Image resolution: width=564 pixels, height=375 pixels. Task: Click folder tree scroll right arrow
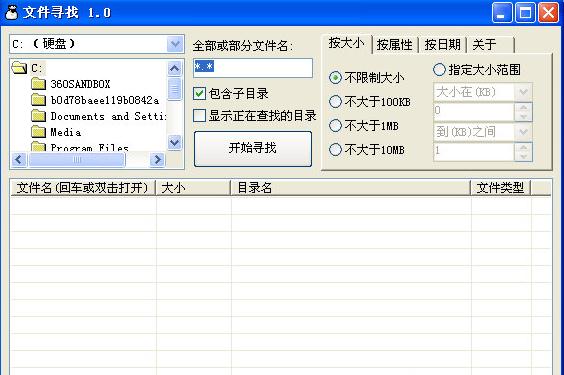pyautogui.click(x=157, y=159)
